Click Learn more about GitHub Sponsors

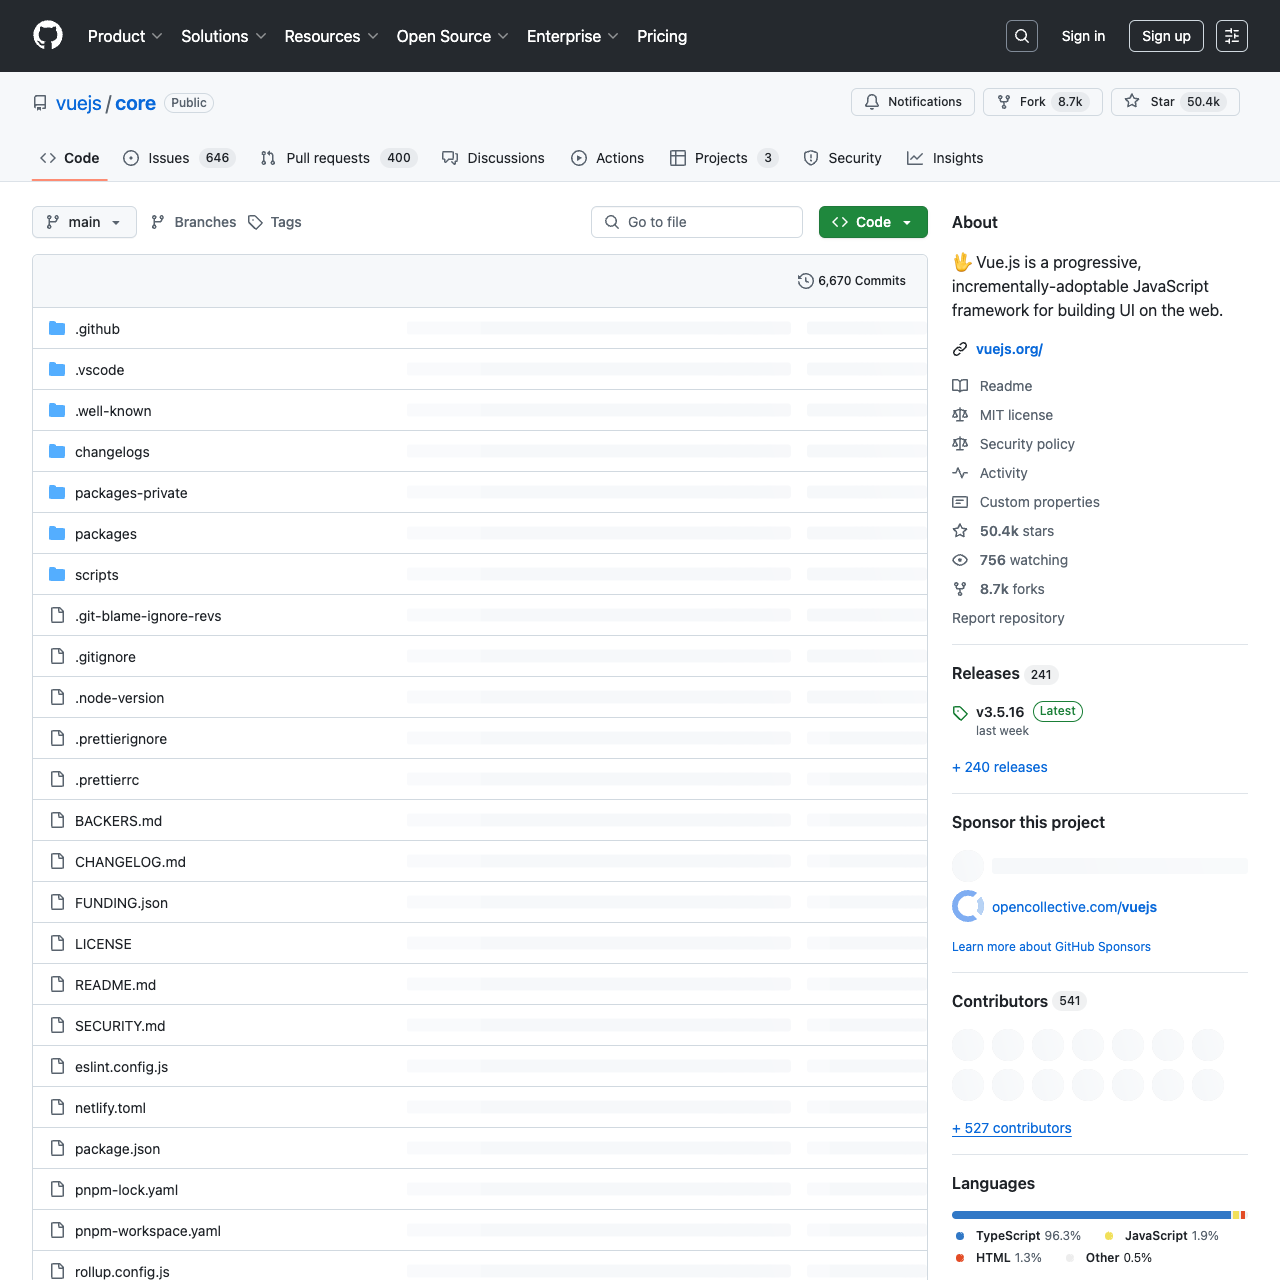(1051, 947)
